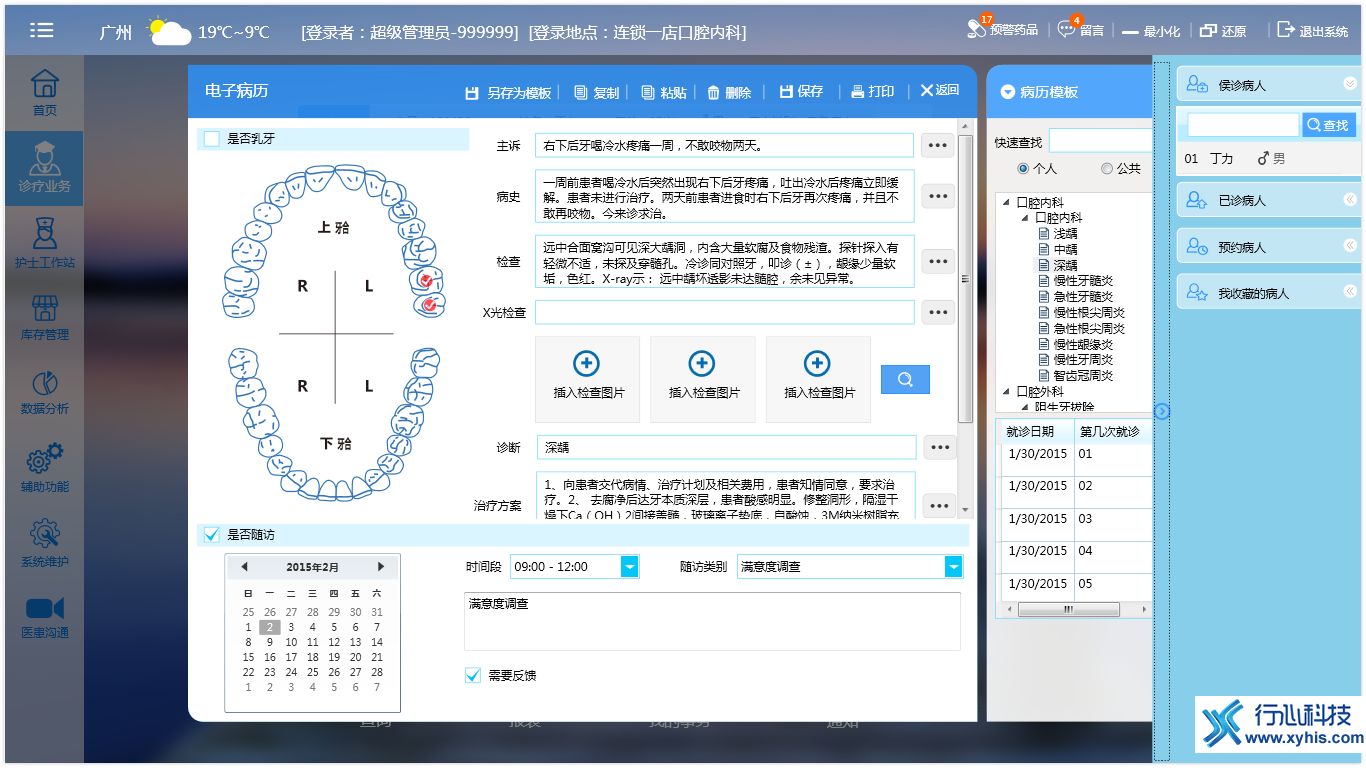Open the 时间段 time period dropdown
This screenshot has height=768, width=1366.
(x=631, y=565)
